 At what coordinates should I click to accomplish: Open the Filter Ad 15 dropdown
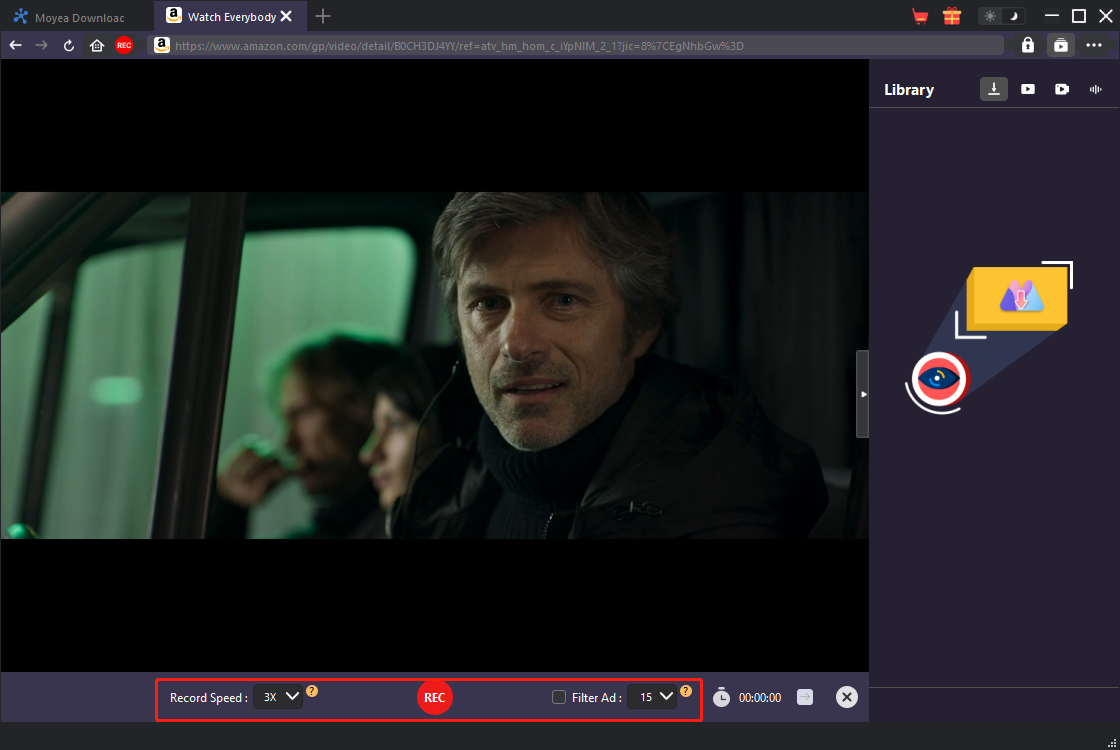pos(651,696)
